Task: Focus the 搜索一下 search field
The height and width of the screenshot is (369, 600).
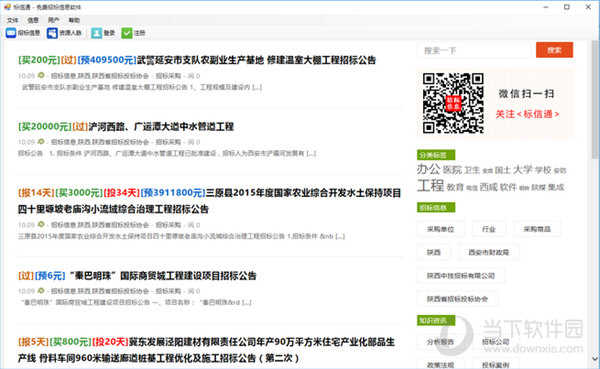Action: pos(474,50)
